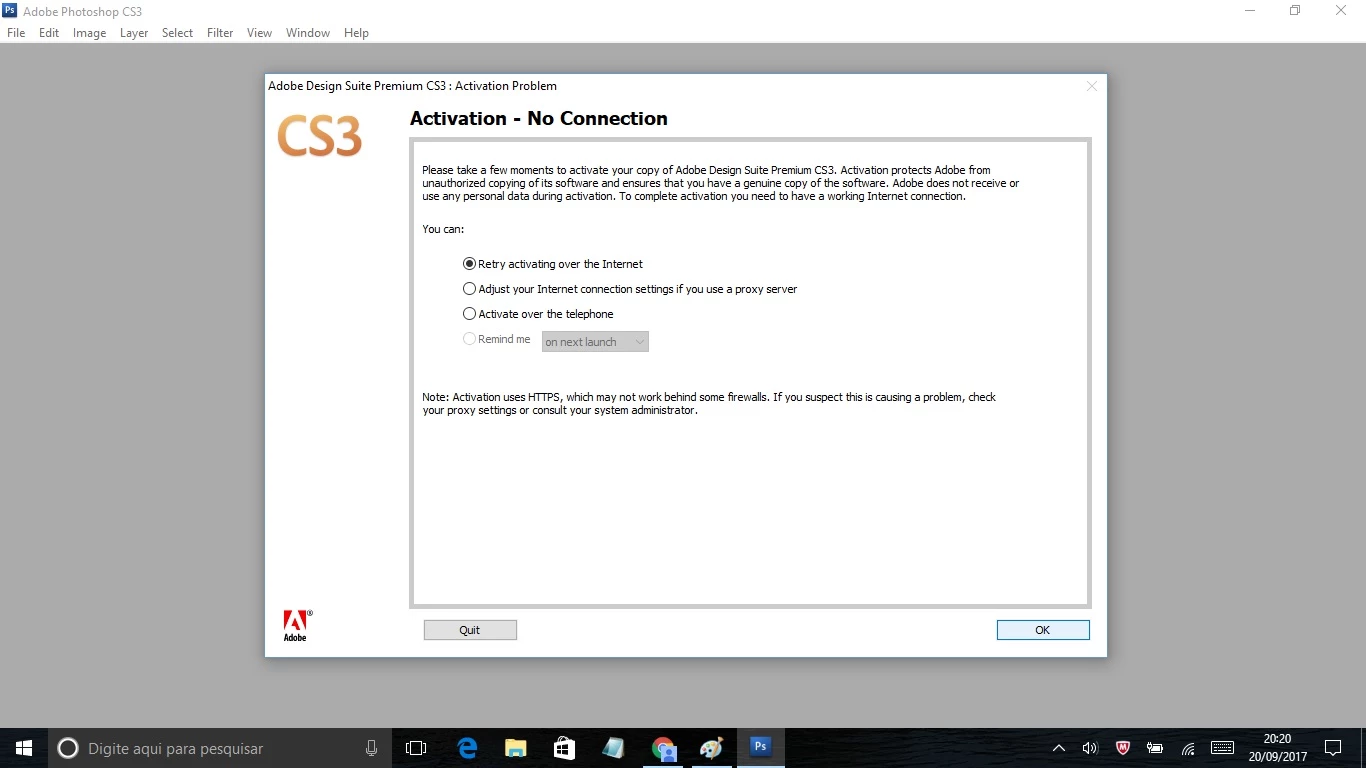Minimize the Photoshop window

coord(1251,11)
